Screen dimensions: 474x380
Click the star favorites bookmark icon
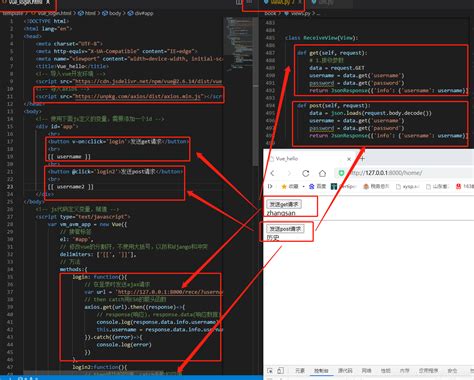coord(284,186)
